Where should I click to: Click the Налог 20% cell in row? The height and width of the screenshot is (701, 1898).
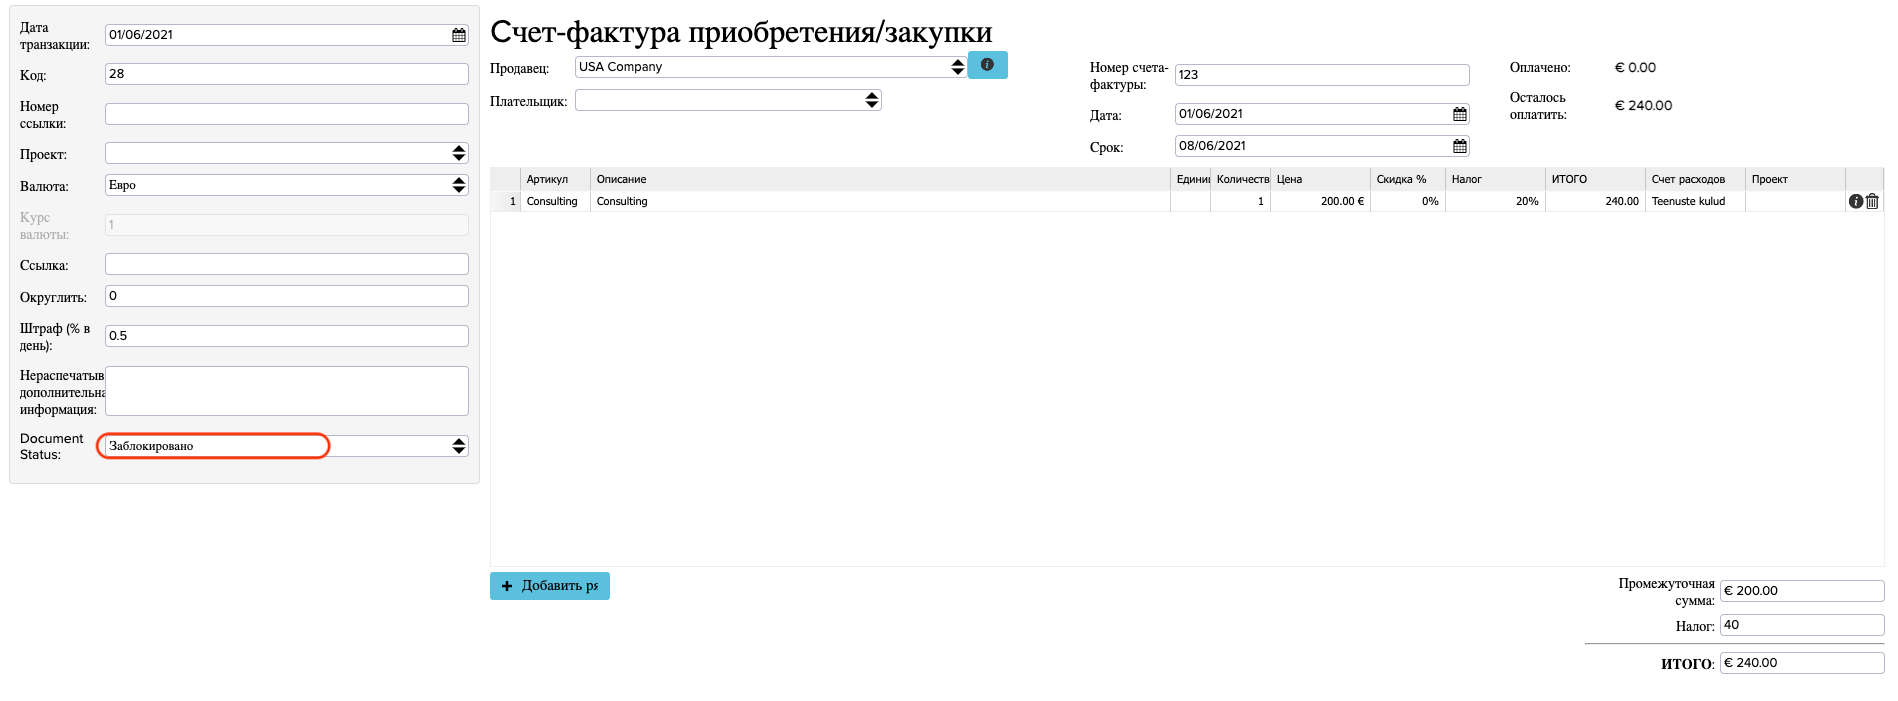point(1495,201)
